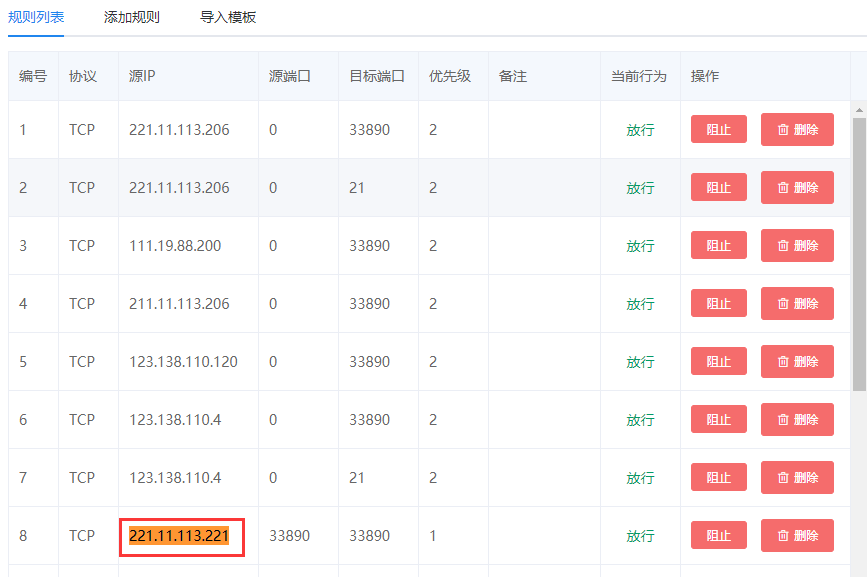Block rule 7 in the list

(x=718, y=478)
